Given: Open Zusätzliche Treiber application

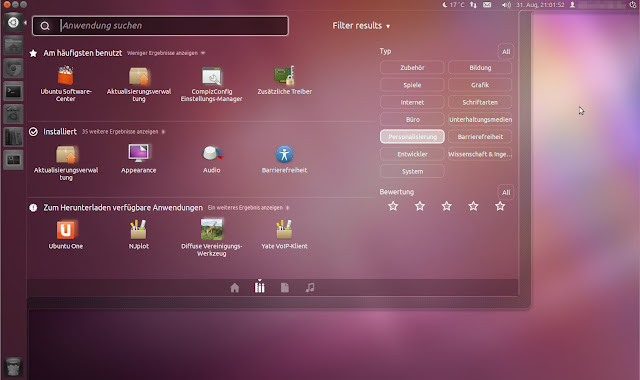Looking at the screenshot, I should 284,80.
